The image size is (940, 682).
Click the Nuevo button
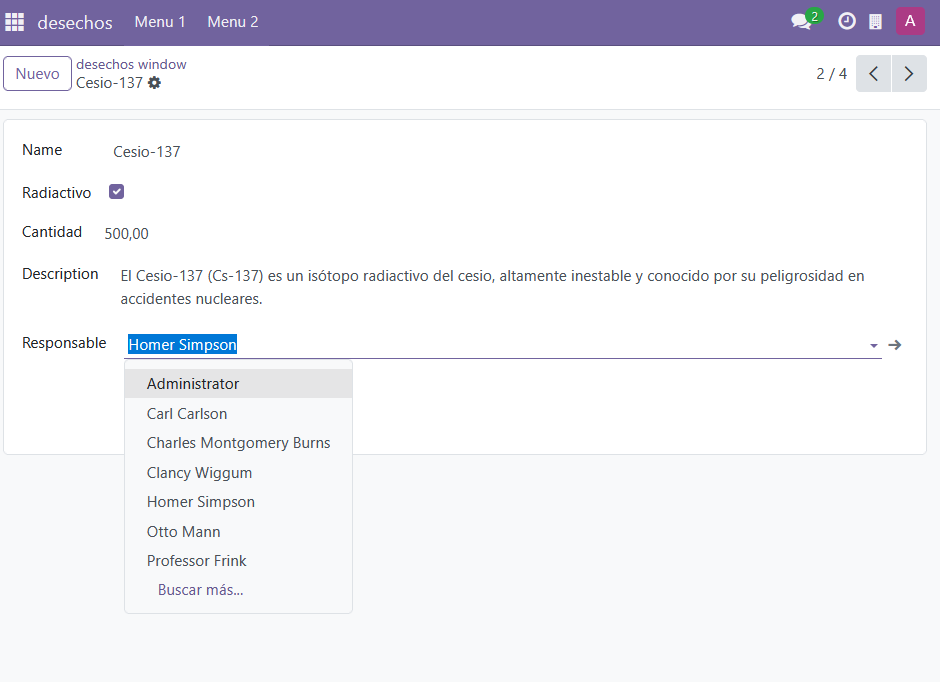38,74
